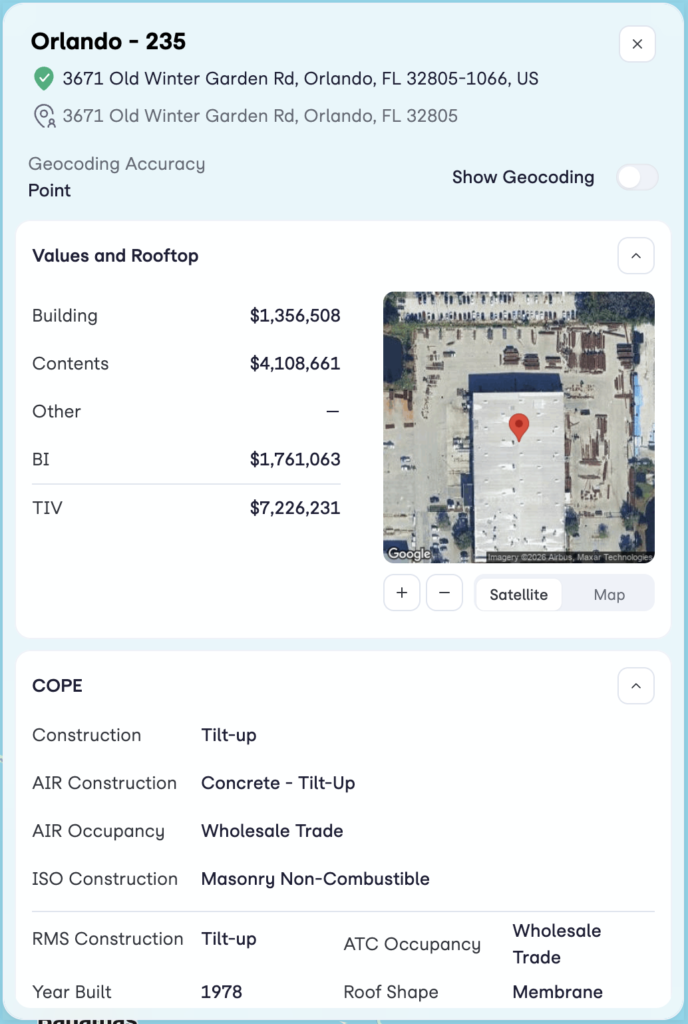Close the Orlando - 235 detail panel

coord(637,44)
